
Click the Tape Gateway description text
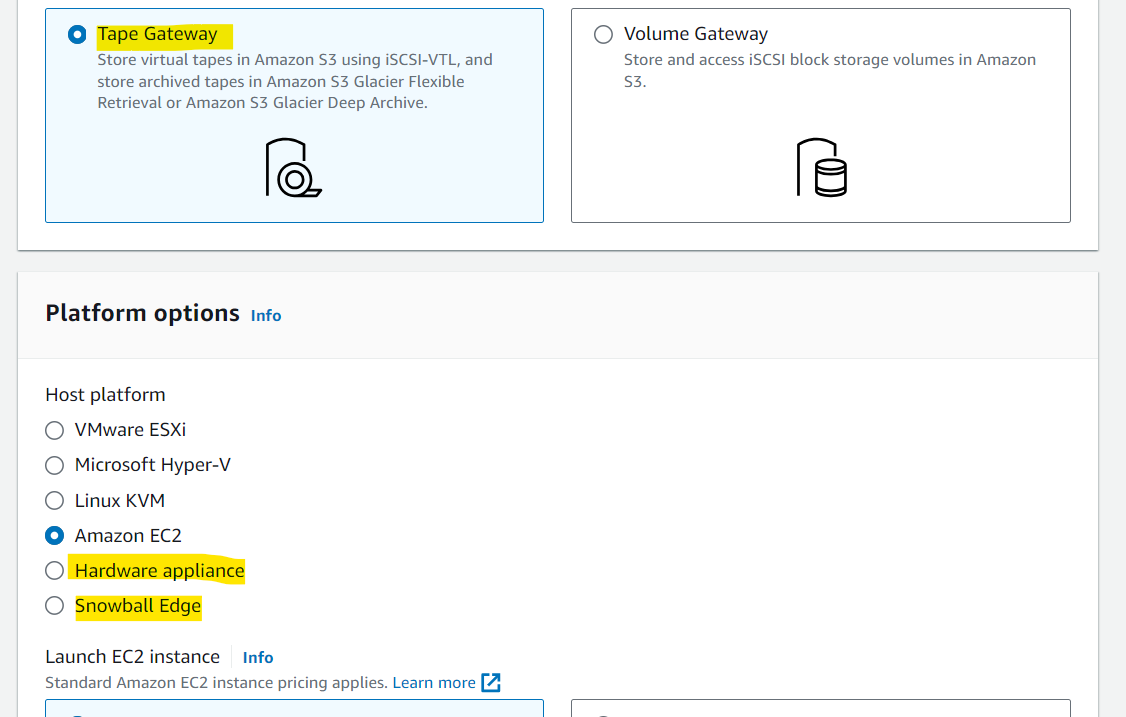click(295, 81)
